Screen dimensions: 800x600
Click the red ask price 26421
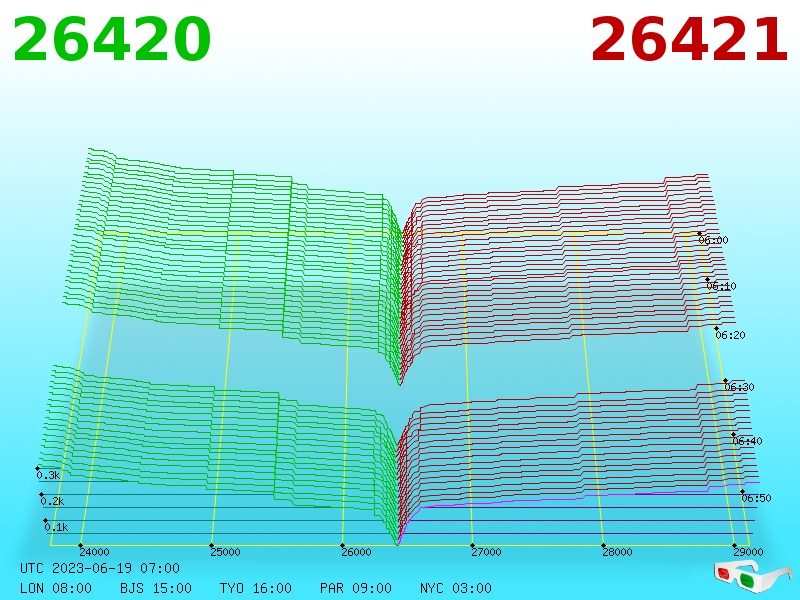(x=689, y=40)
